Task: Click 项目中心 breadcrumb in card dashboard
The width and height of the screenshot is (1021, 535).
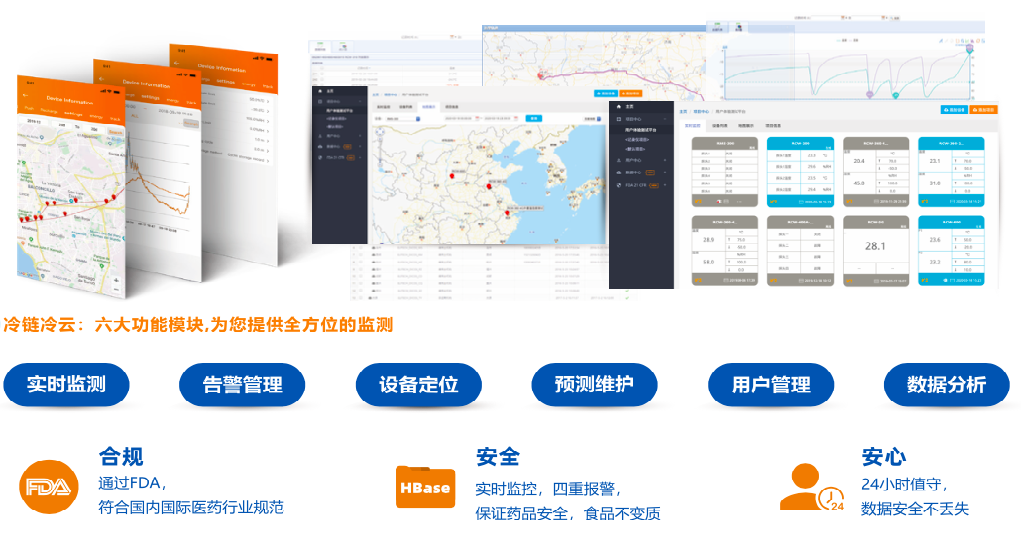Action: (701, 111)
